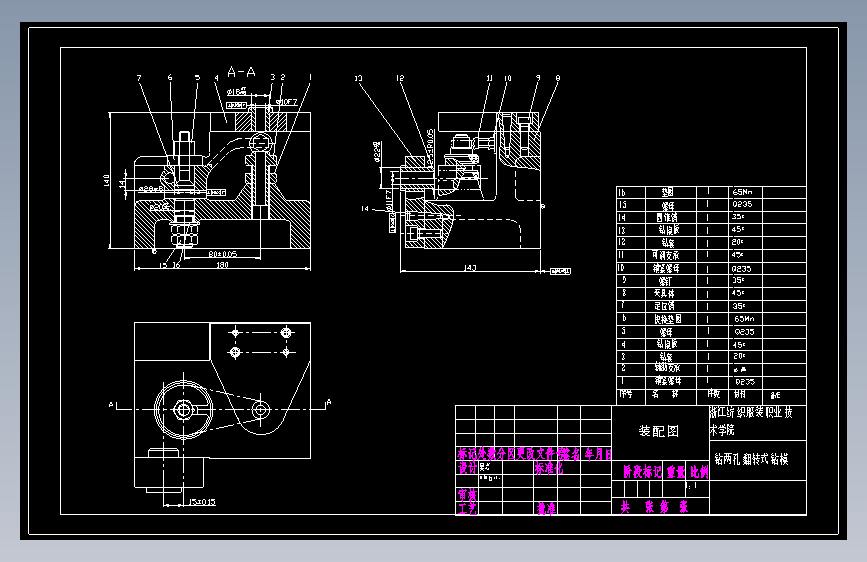Select the hexagonal nut center in plan view

coord(182,410)
